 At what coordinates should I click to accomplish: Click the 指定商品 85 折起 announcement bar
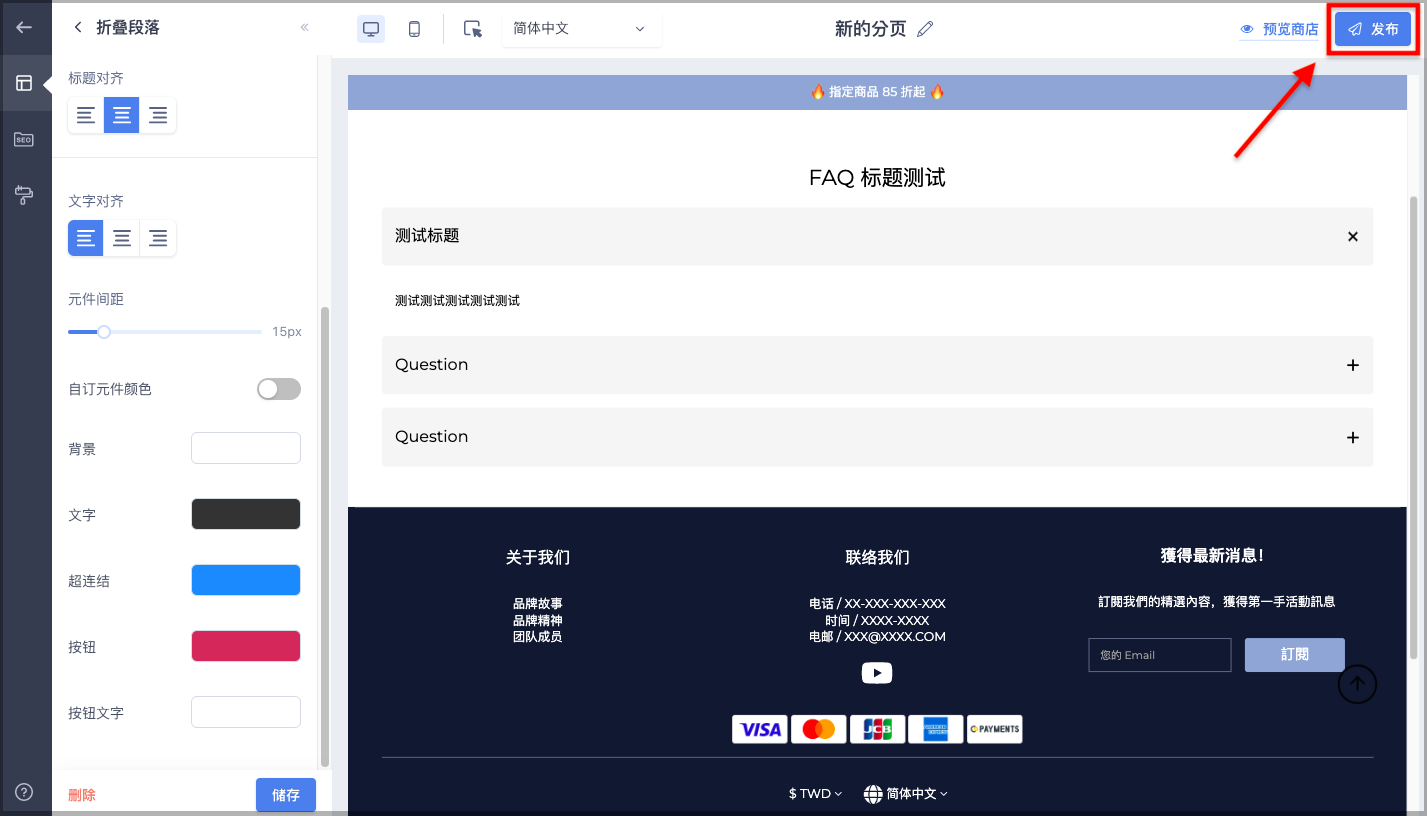point(877,92)
